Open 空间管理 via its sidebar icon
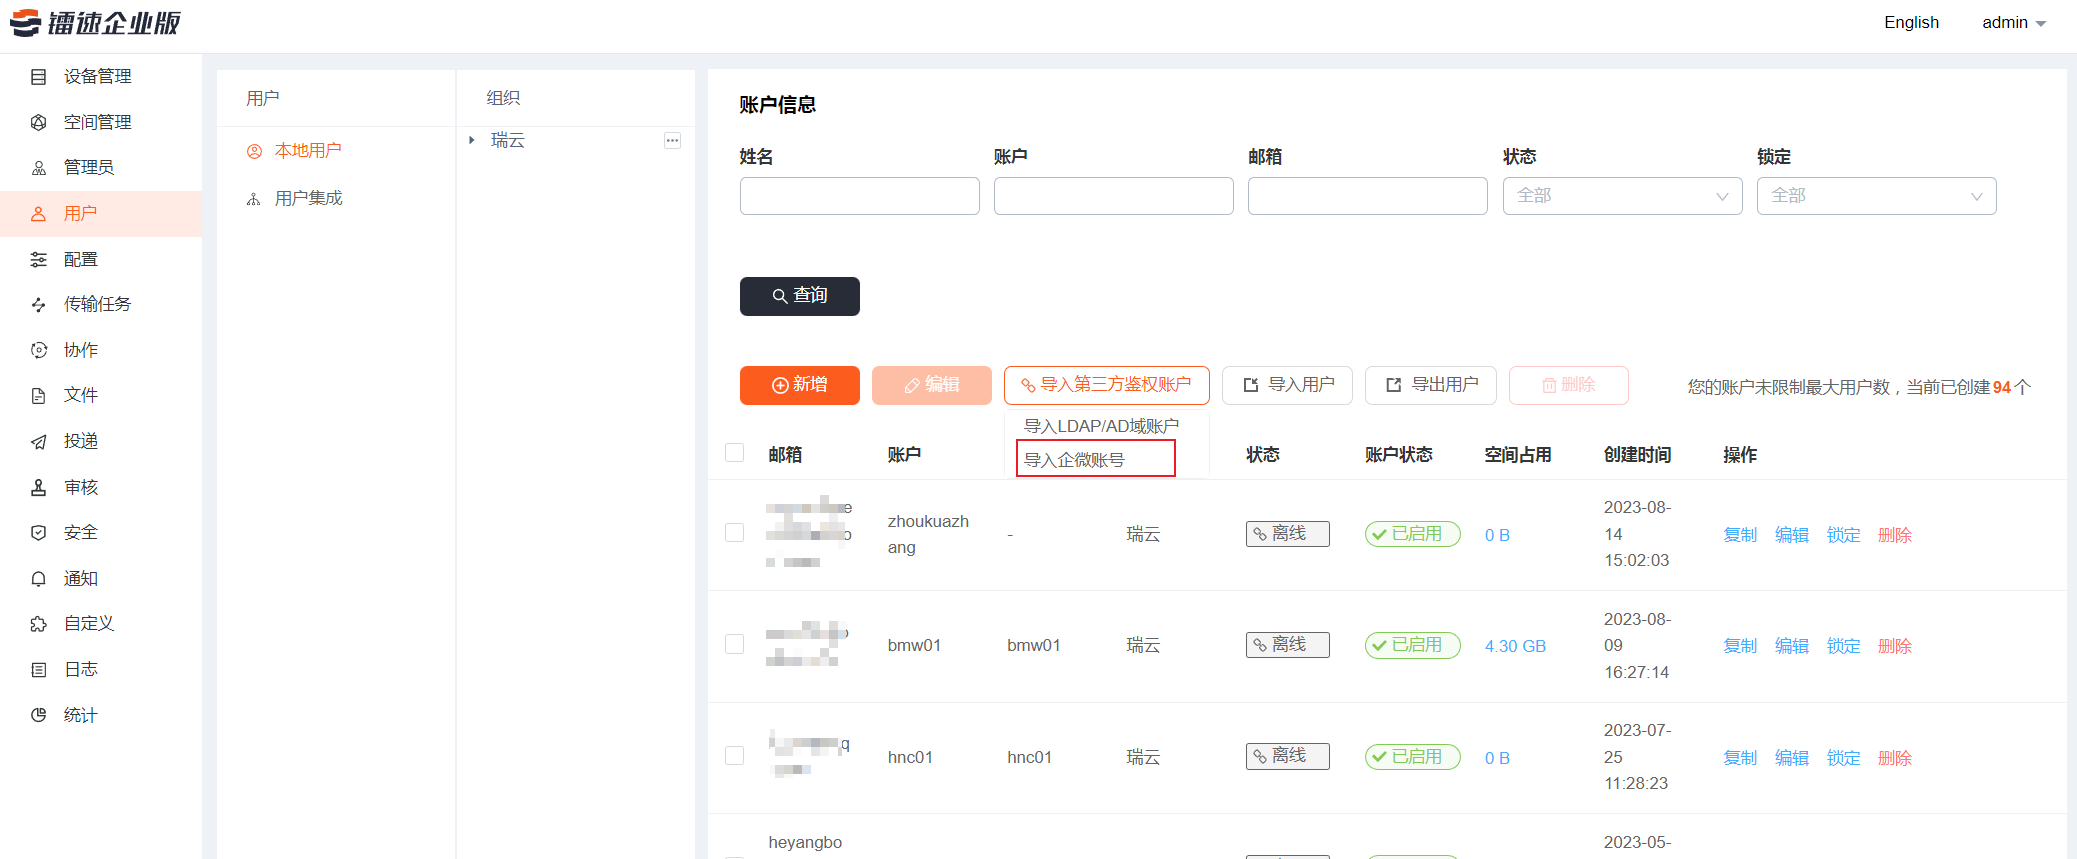Screen dimensions: 2077x859 point(39,122)
